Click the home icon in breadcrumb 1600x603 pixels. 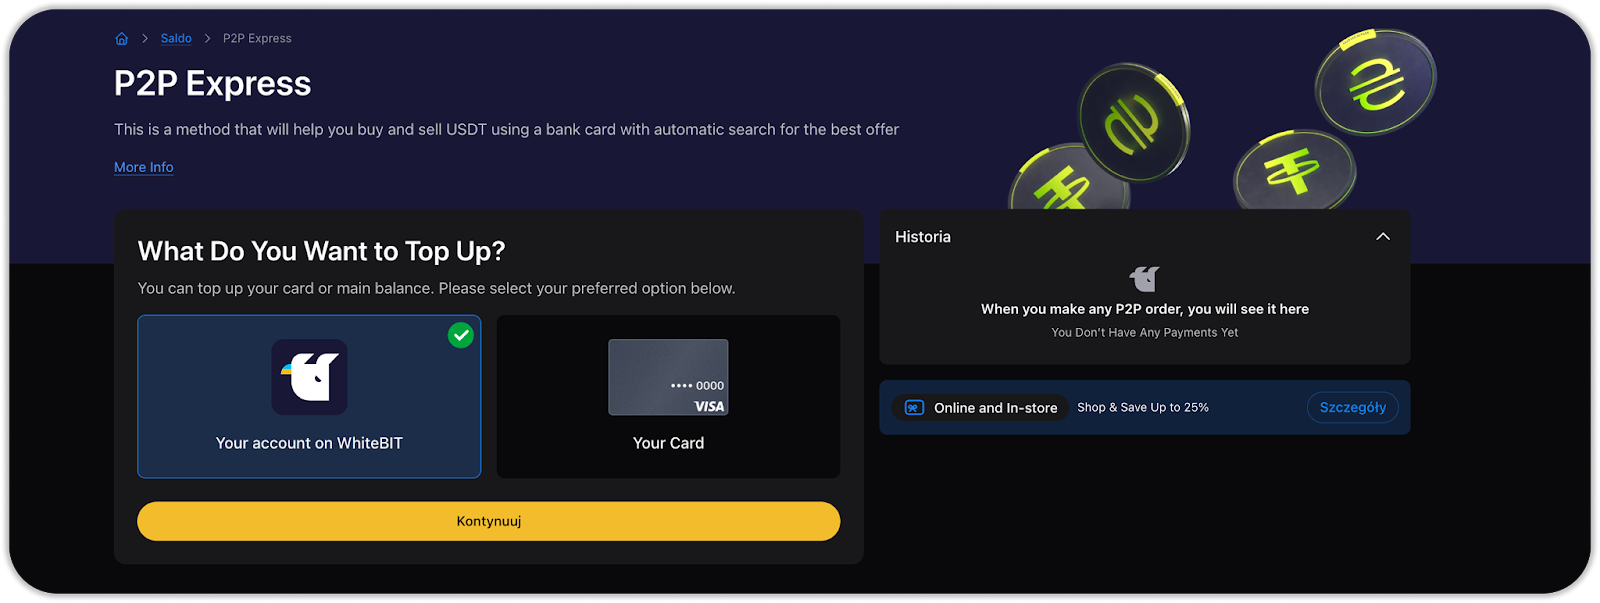tap(122, 39)
